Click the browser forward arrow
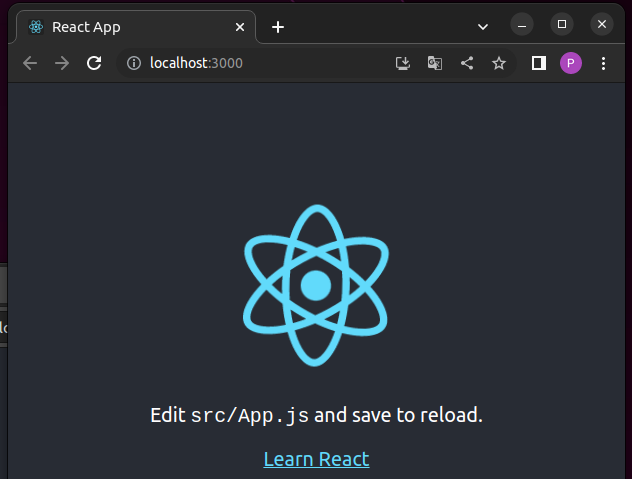 coord(62,63)
